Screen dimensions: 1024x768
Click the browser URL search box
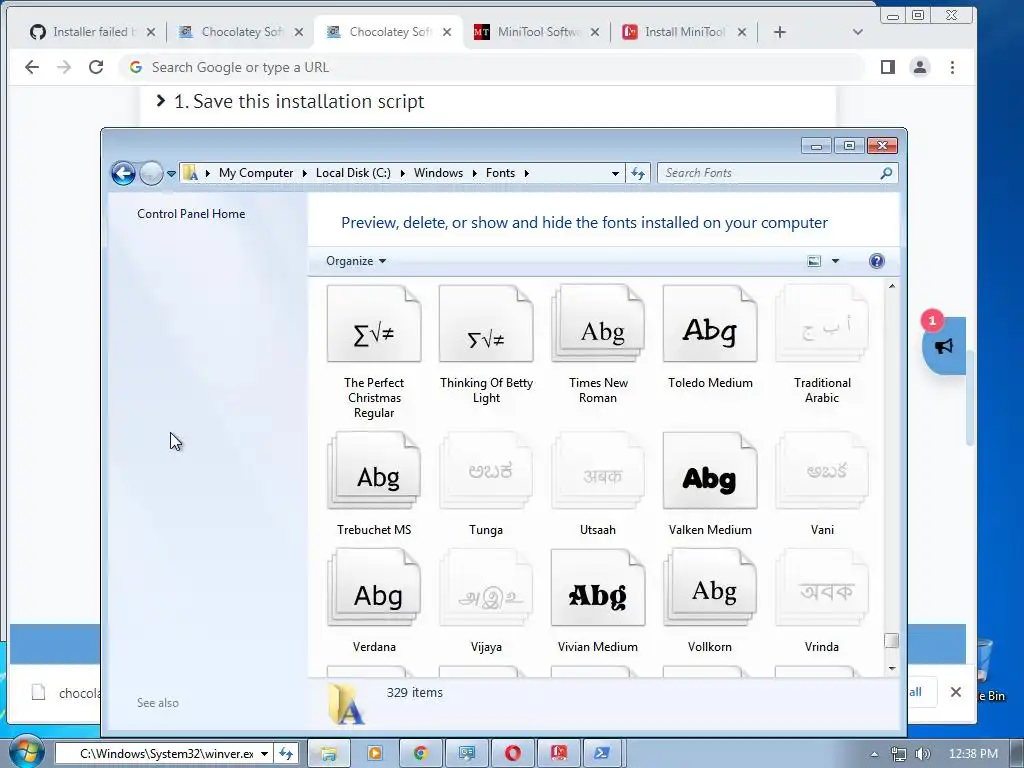(x=491, y=67)
